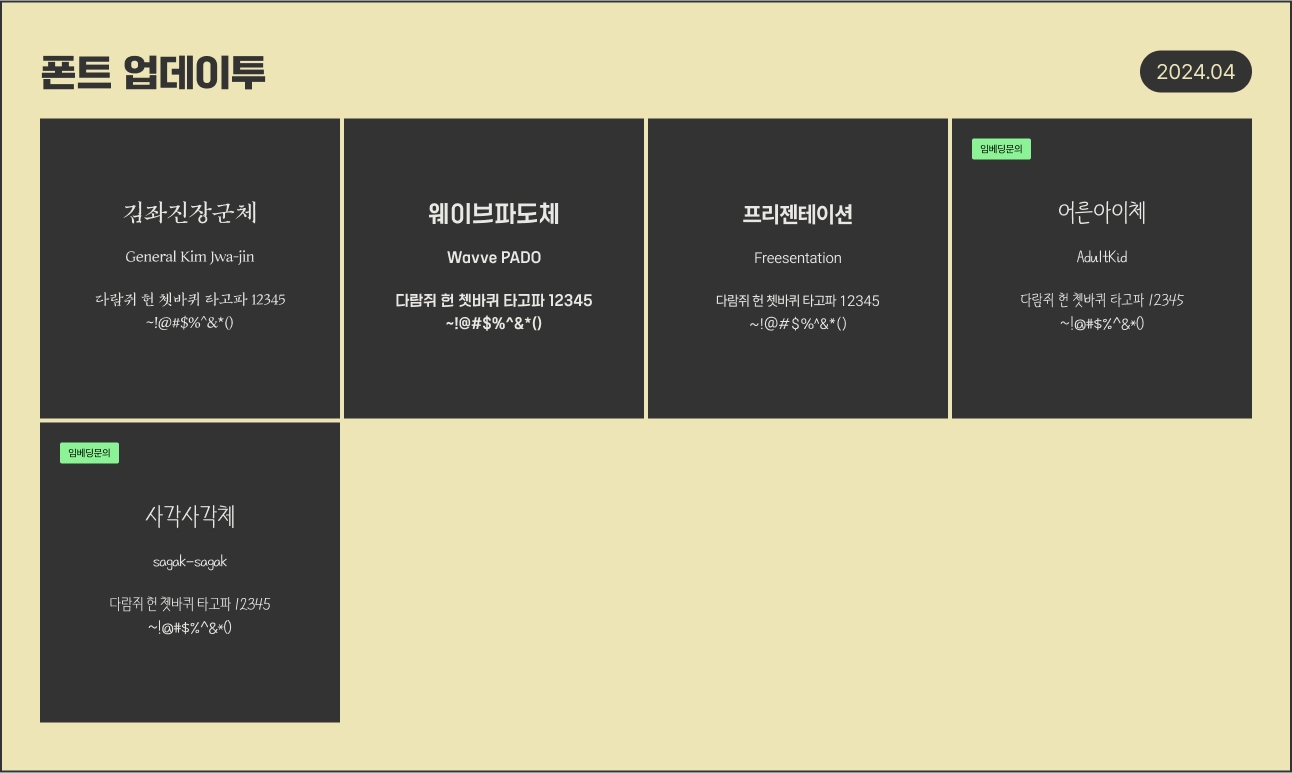Open the 어른아이체 font card title
Viewport: 1292px width, 773px height.
[1102, 212]
